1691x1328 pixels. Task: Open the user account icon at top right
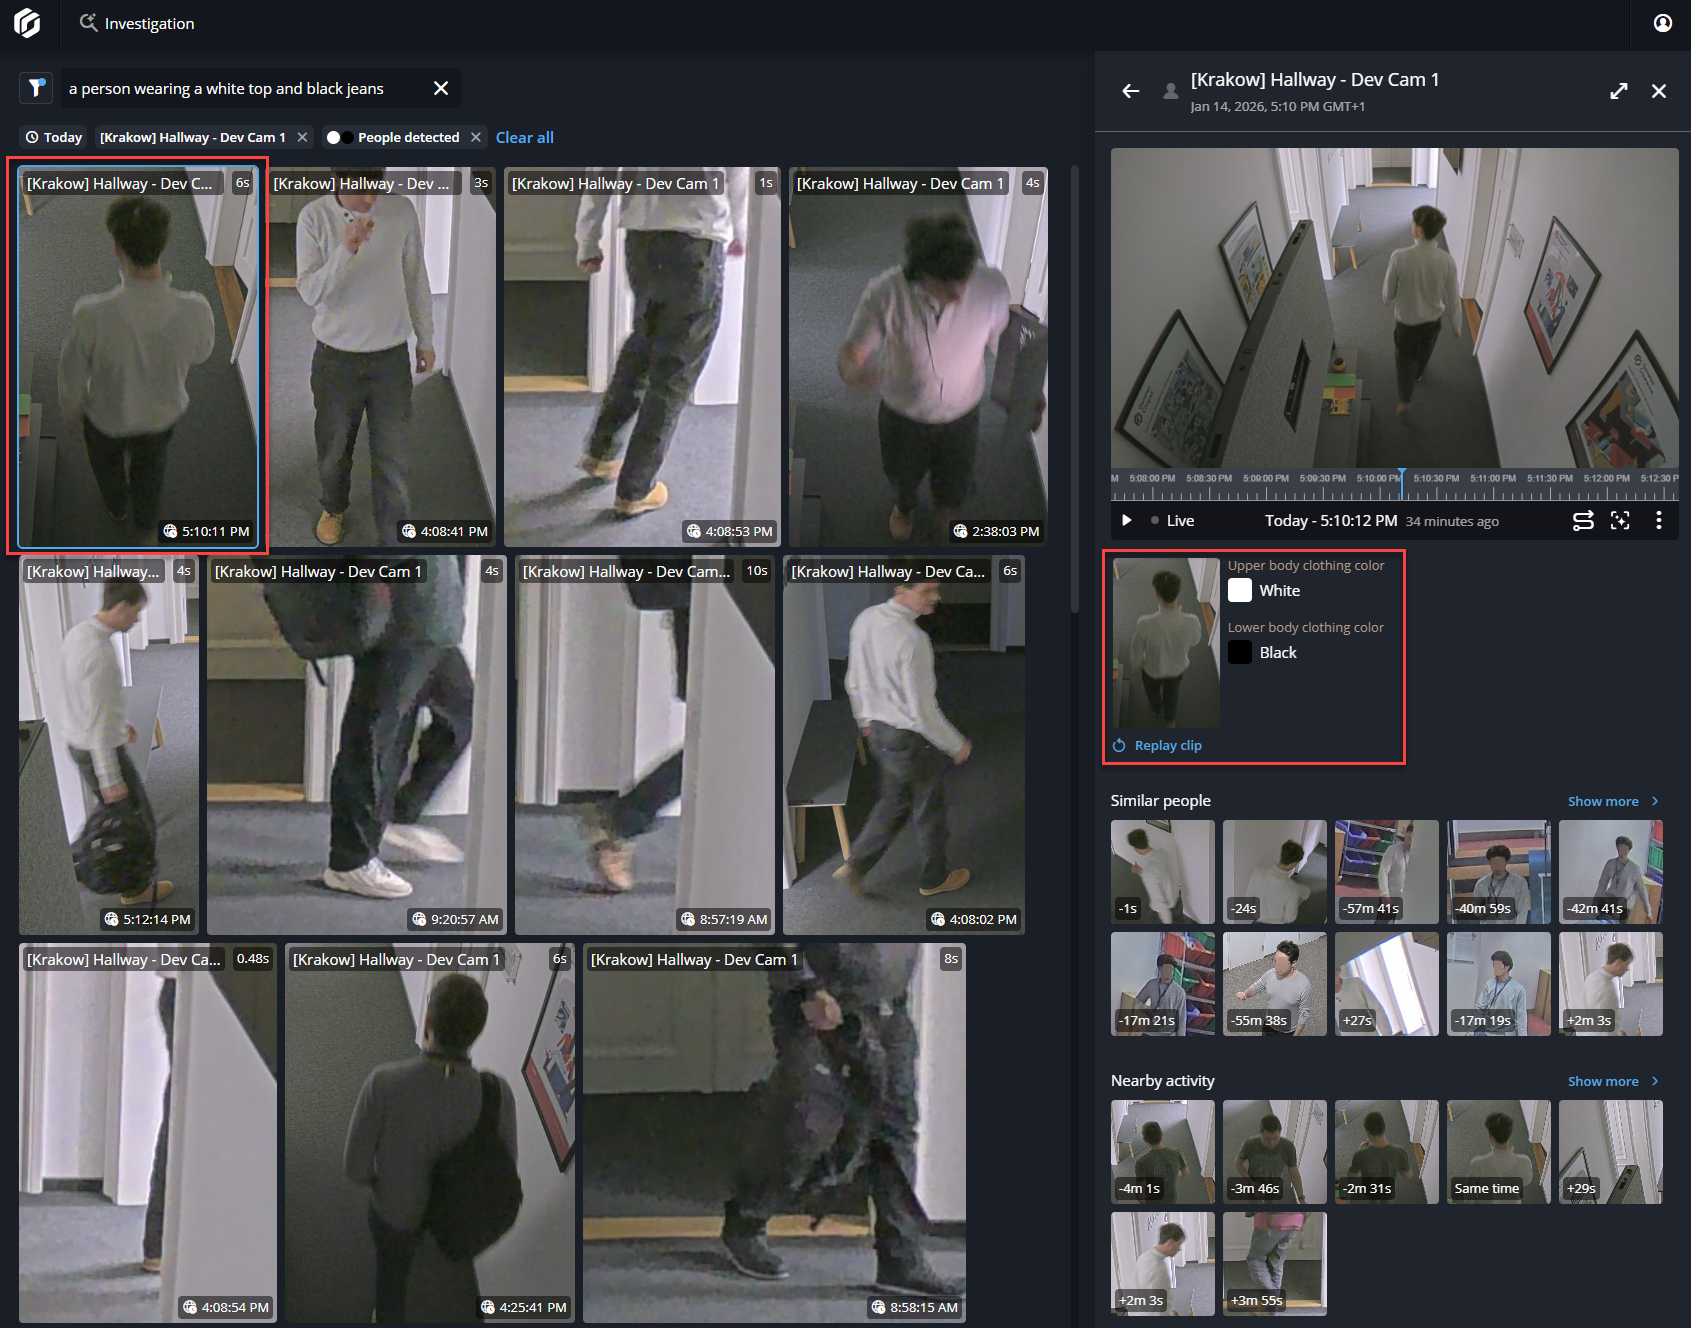tap(1661, 23)
